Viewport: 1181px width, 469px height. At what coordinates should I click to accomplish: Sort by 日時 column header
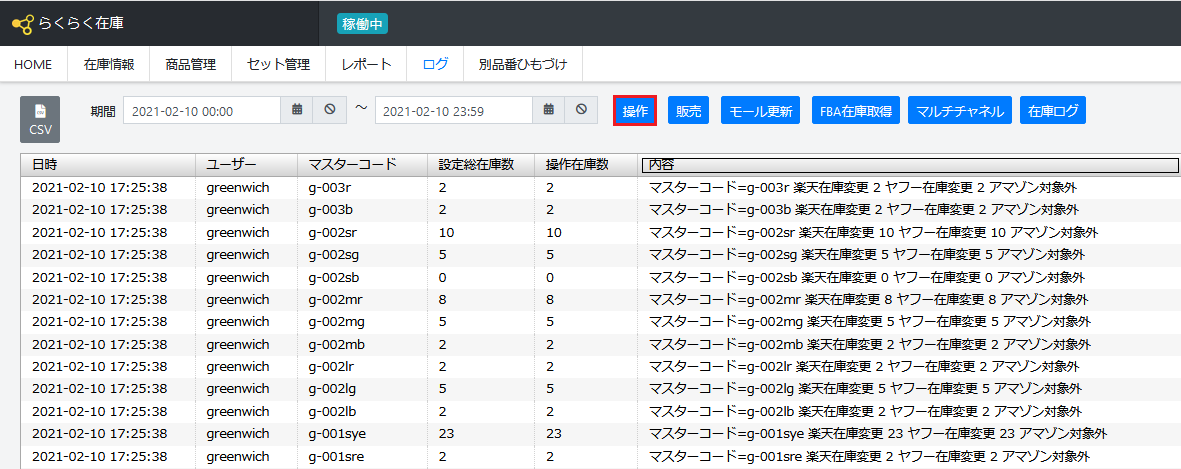(x=108, y=165)
